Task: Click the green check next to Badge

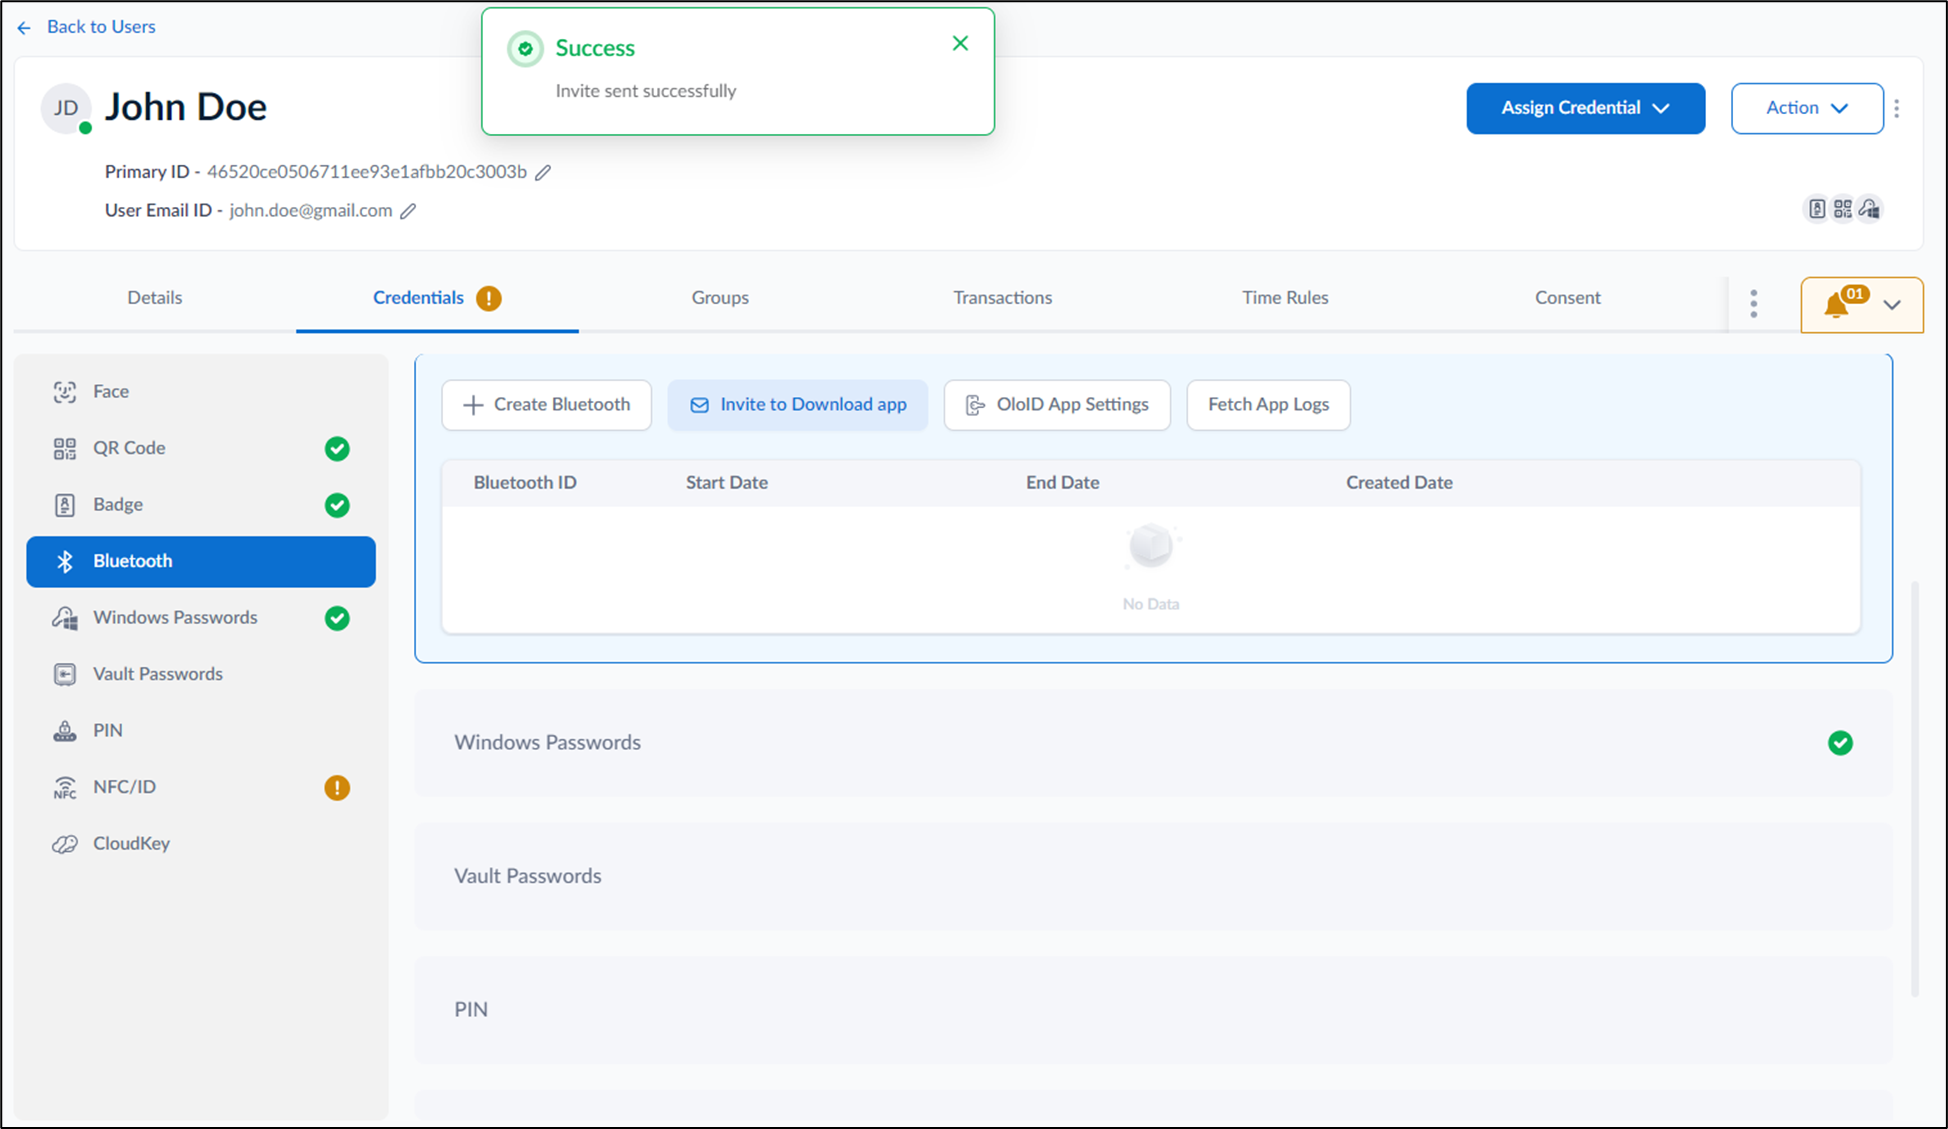Action: pyautogui.click(x=337, y=505)
